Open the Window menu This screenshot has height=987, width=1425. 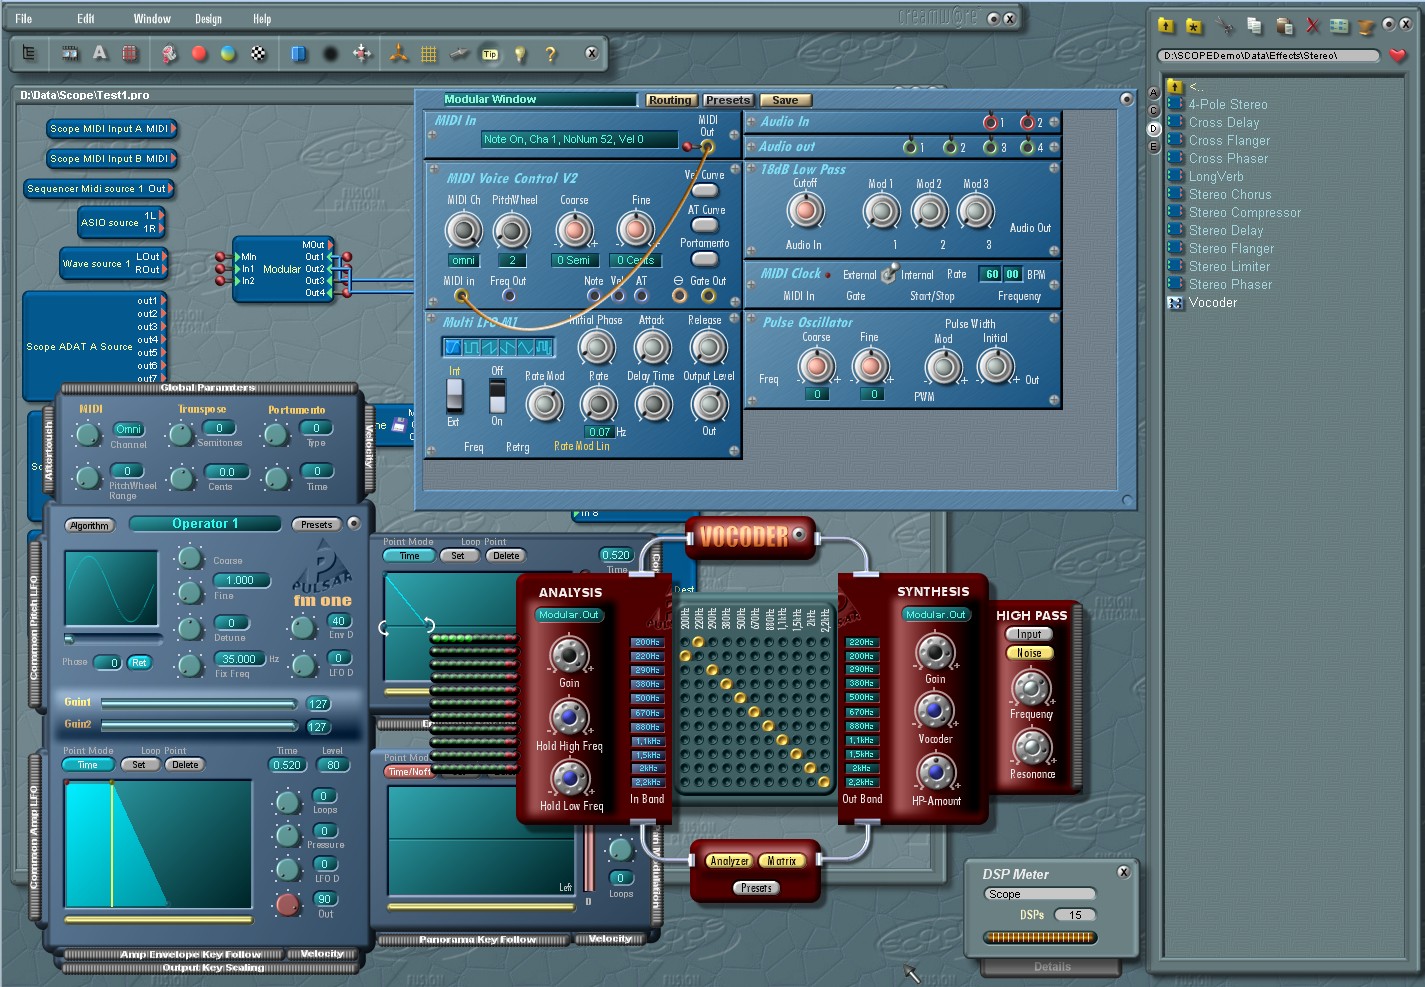[152, 19]
